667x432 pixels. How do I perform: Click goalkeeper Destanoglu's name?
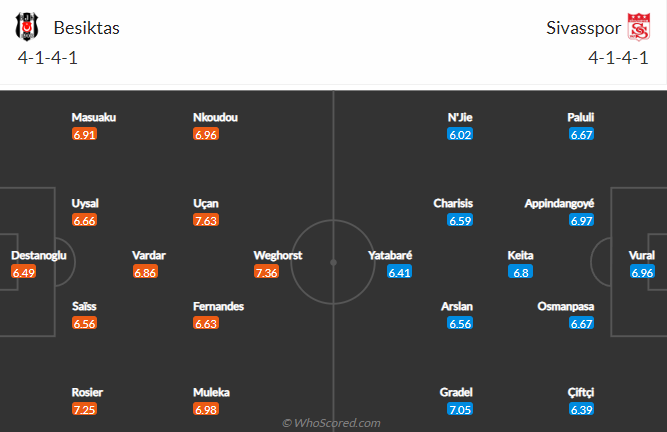[x=39, y=255]
